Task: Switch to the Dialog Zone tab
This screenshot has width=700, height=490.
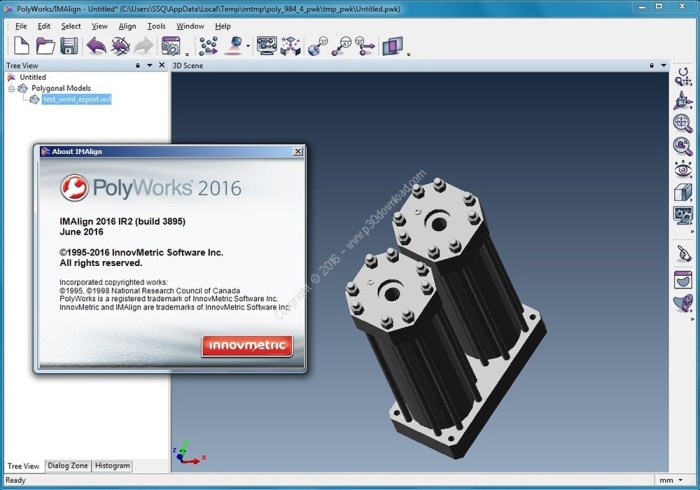Action: pyautogui.click(x=68, y=465)
